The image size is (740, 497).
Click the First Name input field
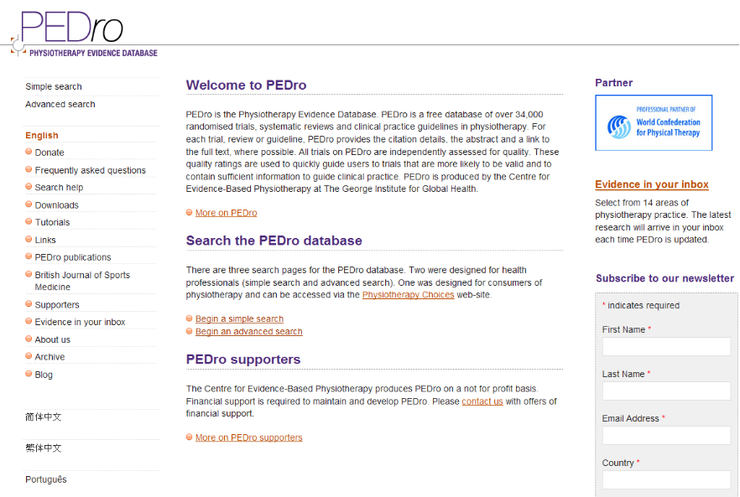pos(665,347)
